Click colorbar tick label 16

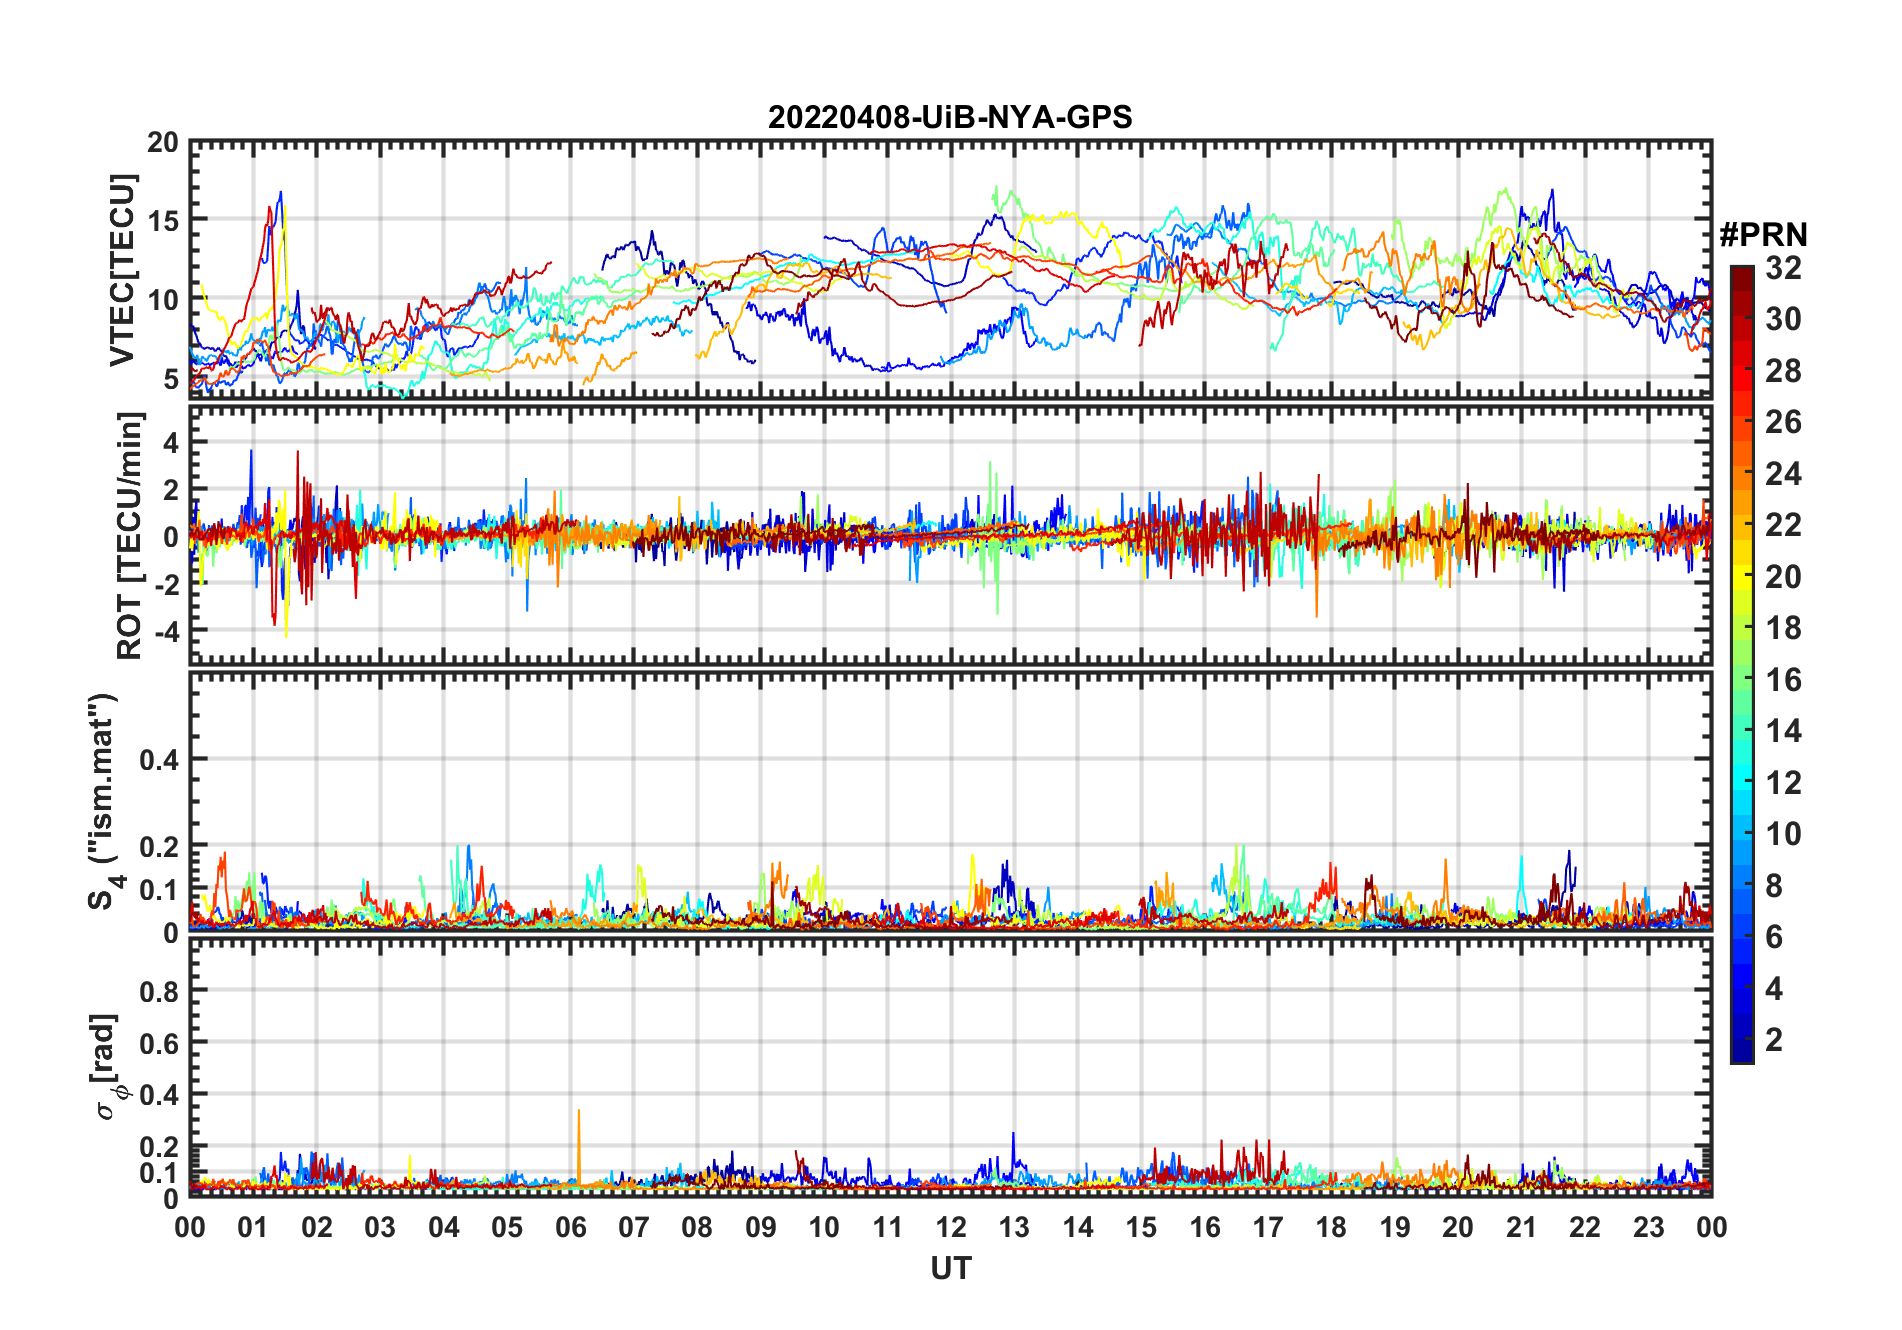(x=1783, y=680)
